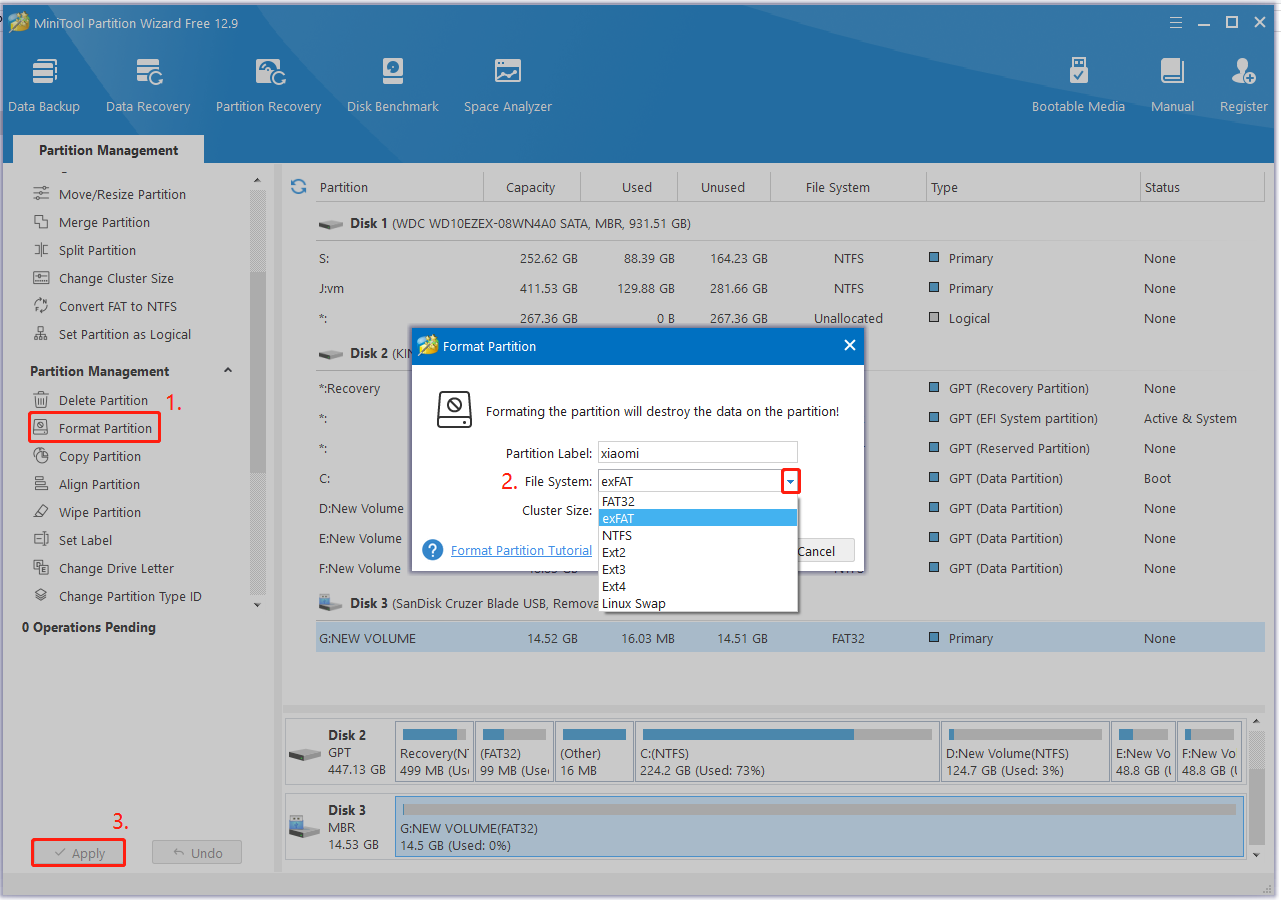Close the Format Partition dialog
Image resolution: width=1281 pixels, height=902 pixels.
[849, 346]
